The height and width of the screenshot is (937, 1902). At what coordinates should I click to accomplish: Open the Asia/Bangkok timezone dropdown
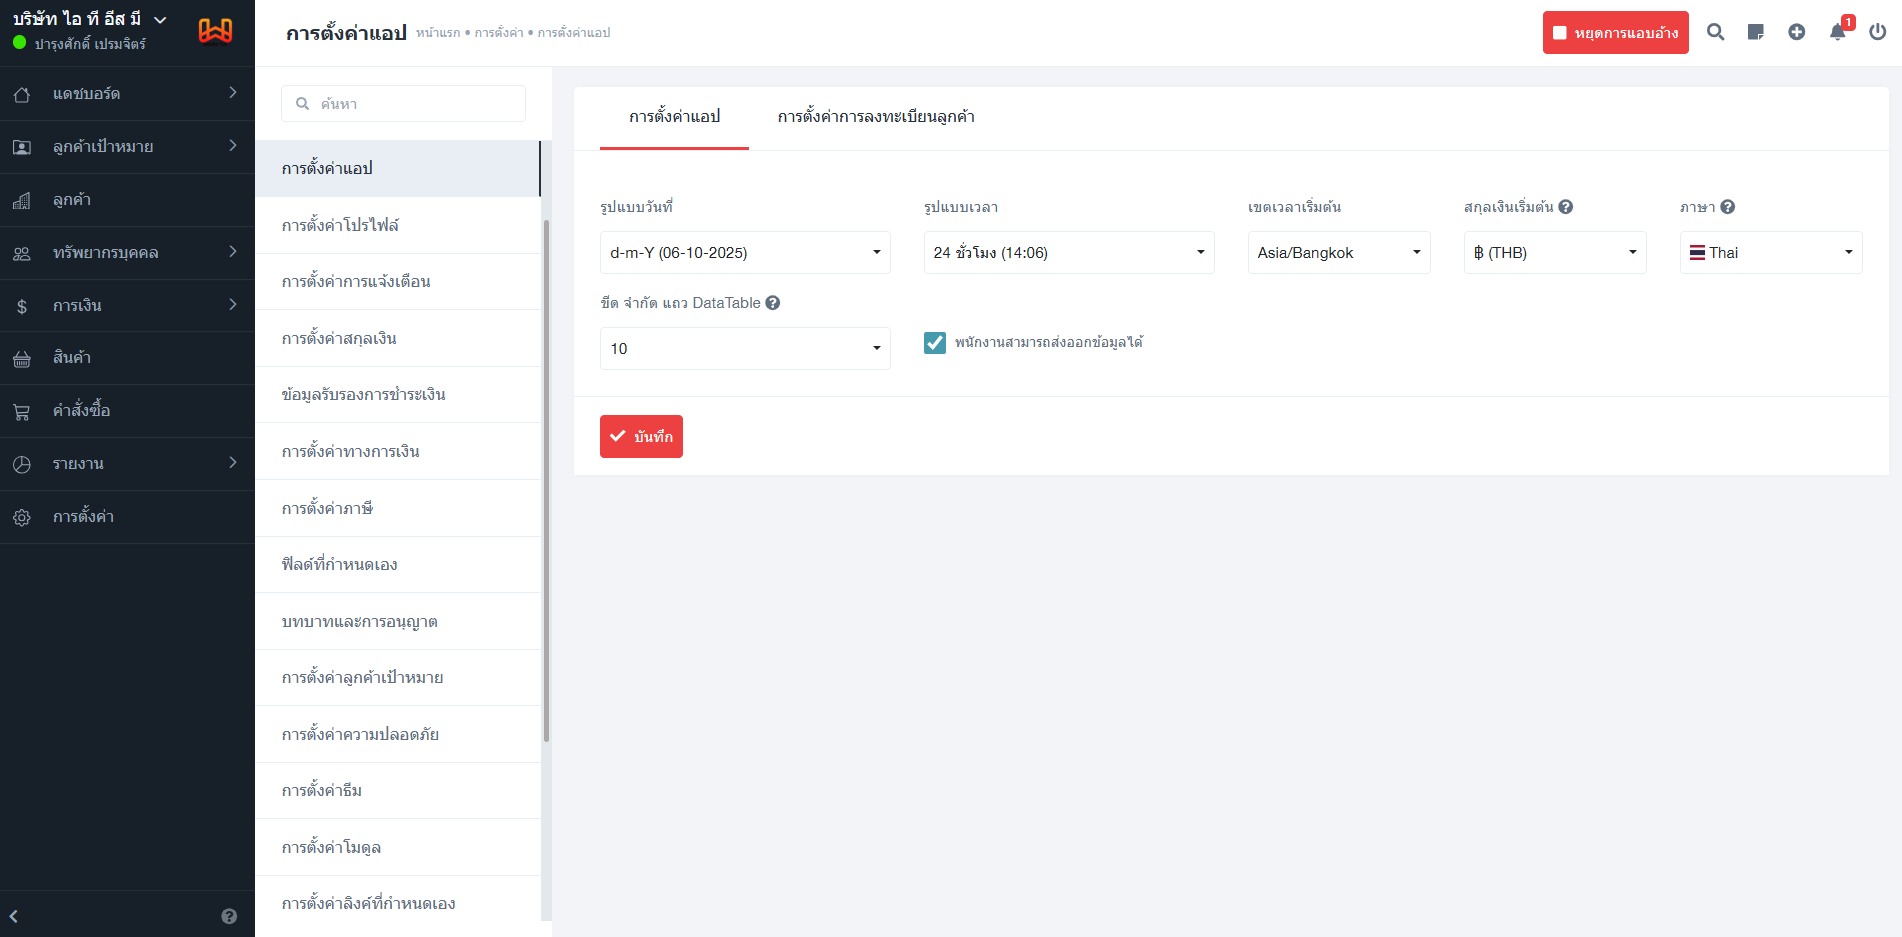pos(1338,253)
